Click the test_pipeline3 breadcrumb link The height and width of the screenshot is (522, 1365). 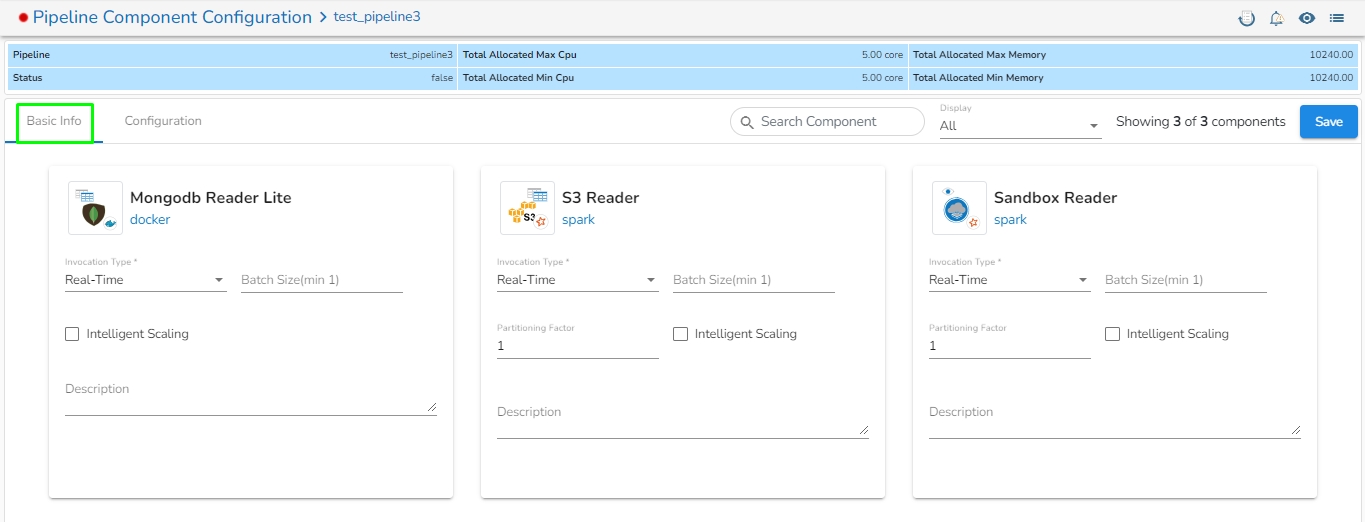pos(376,17)
